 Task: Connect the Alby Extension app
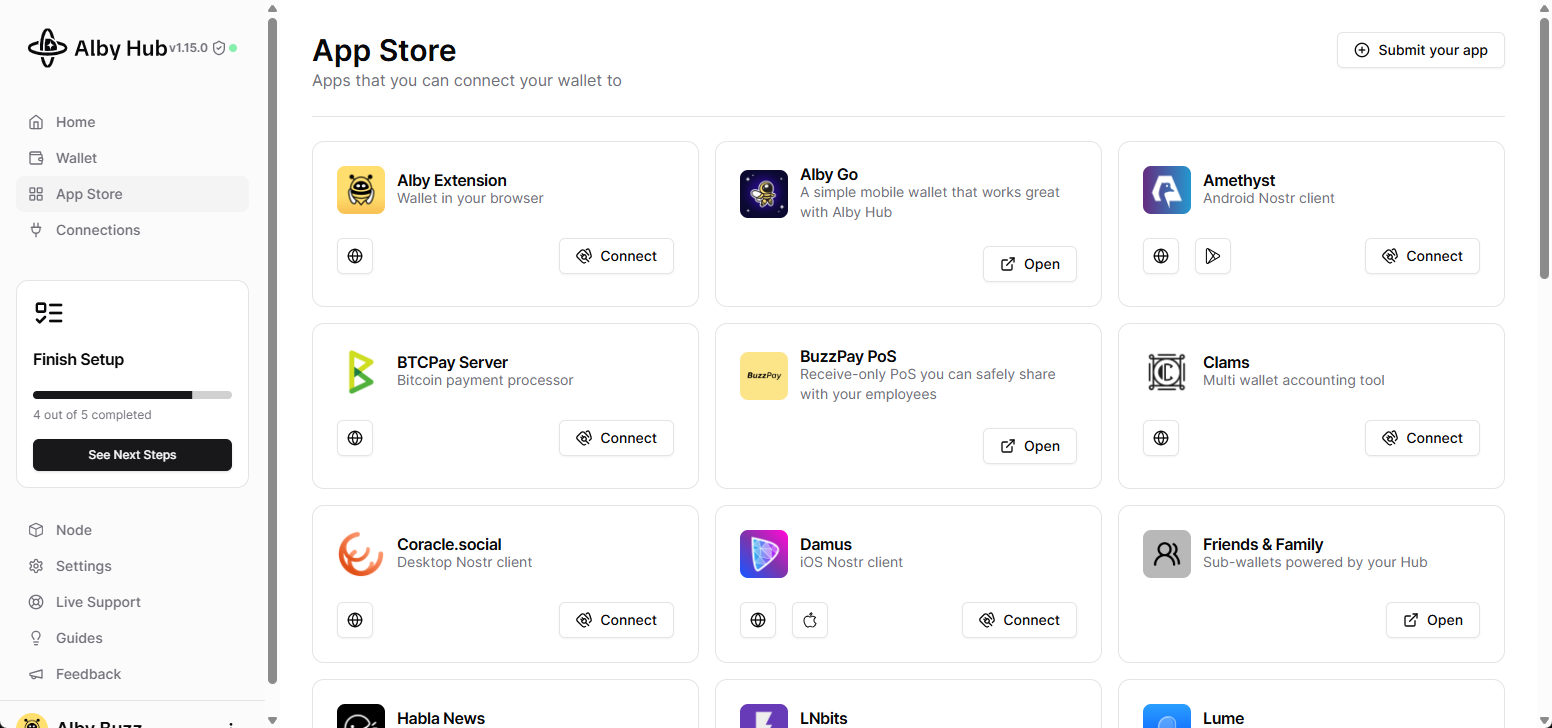(x=616, y=256)
